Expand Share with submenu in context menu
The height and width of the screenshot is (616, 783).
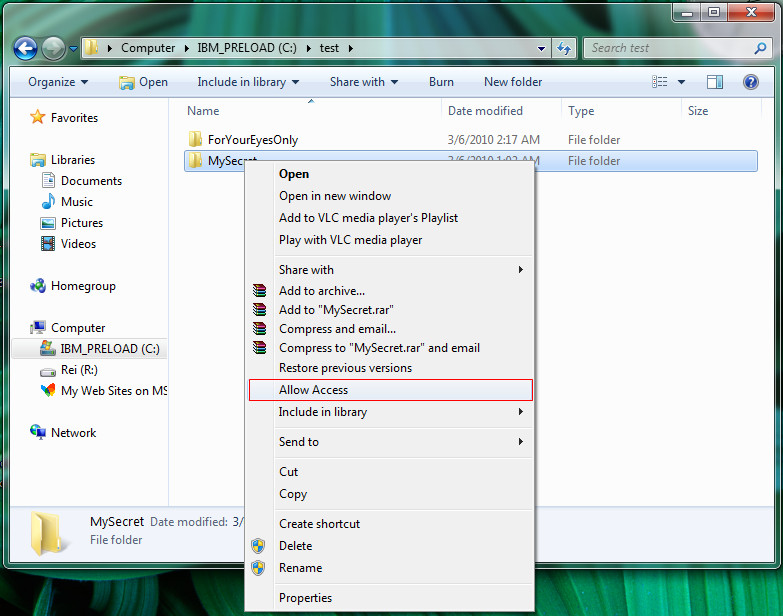(x=391, y=270)
